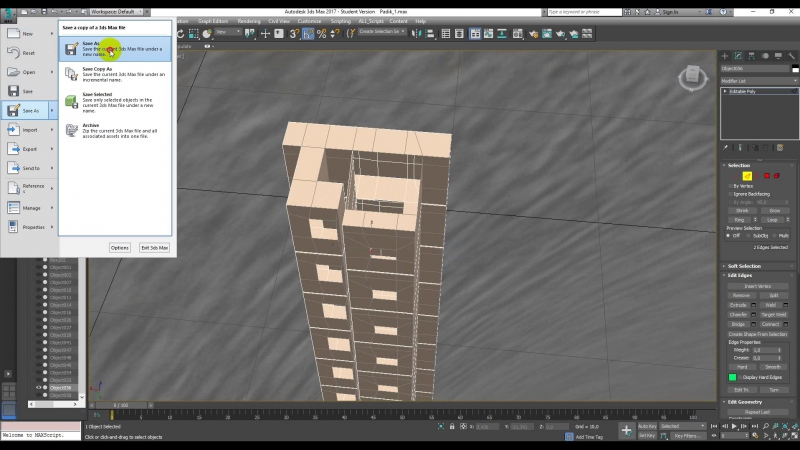Screen dimensions: 800x450
Task: Open the Import submenu
Action: point(30,130)
